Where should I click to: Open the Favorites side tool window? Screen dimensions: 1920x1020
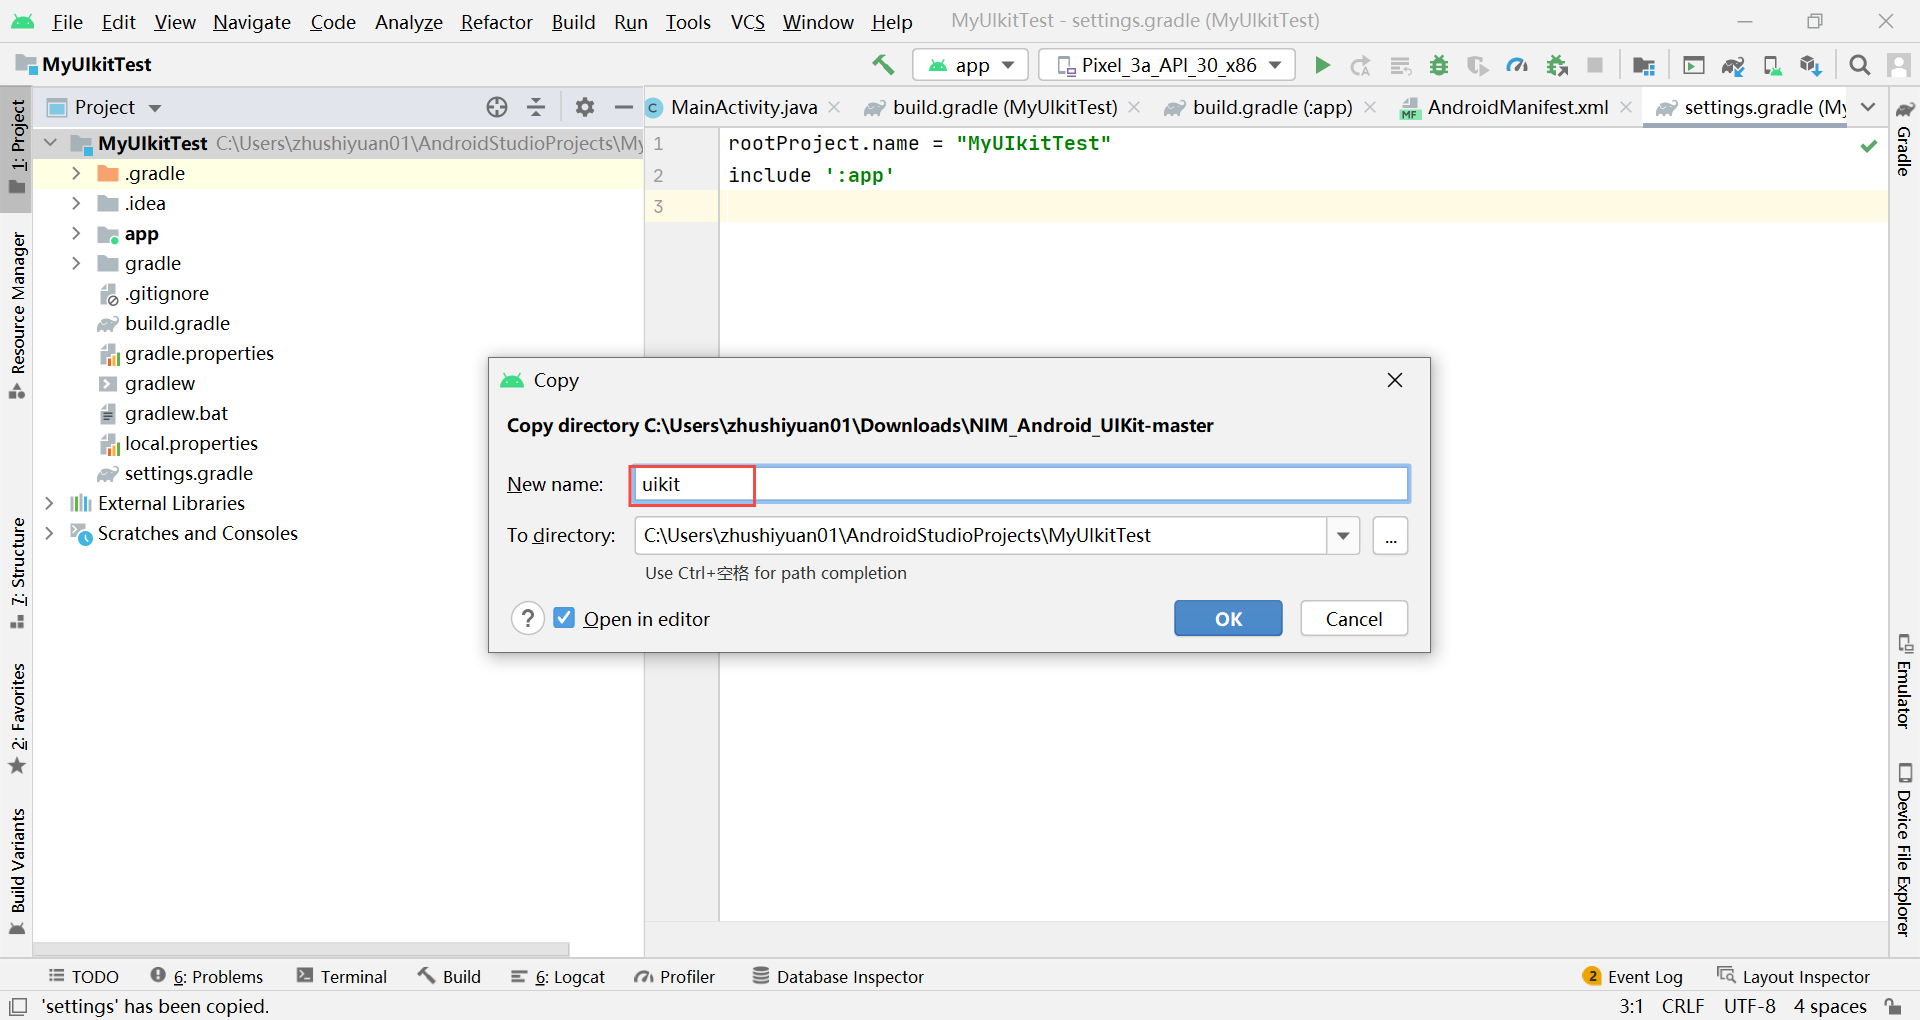(x=17, y=718)
